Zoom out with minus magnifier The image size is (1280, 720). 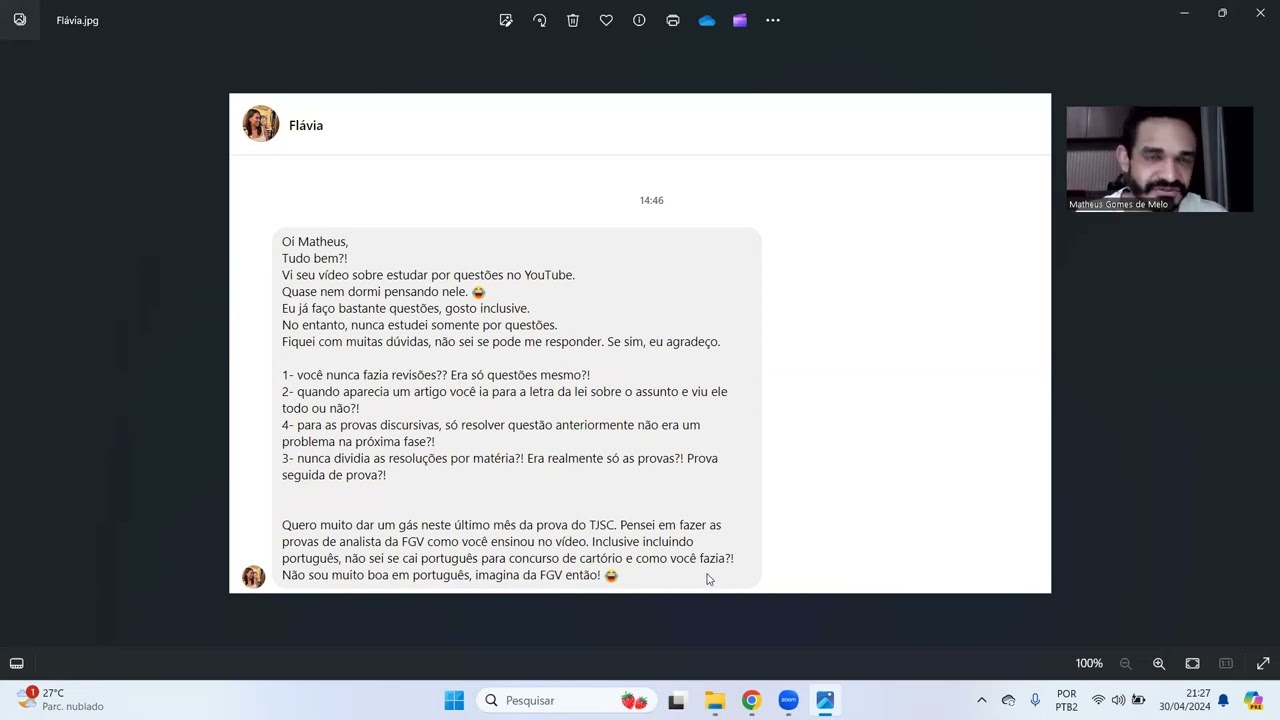[x=1126, y=663]
